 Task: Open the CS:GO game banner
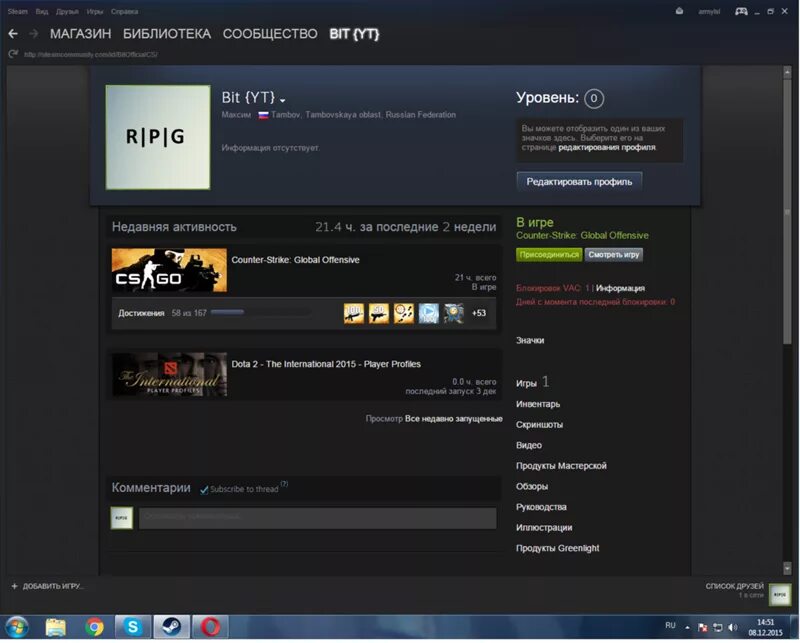point(169,270)
